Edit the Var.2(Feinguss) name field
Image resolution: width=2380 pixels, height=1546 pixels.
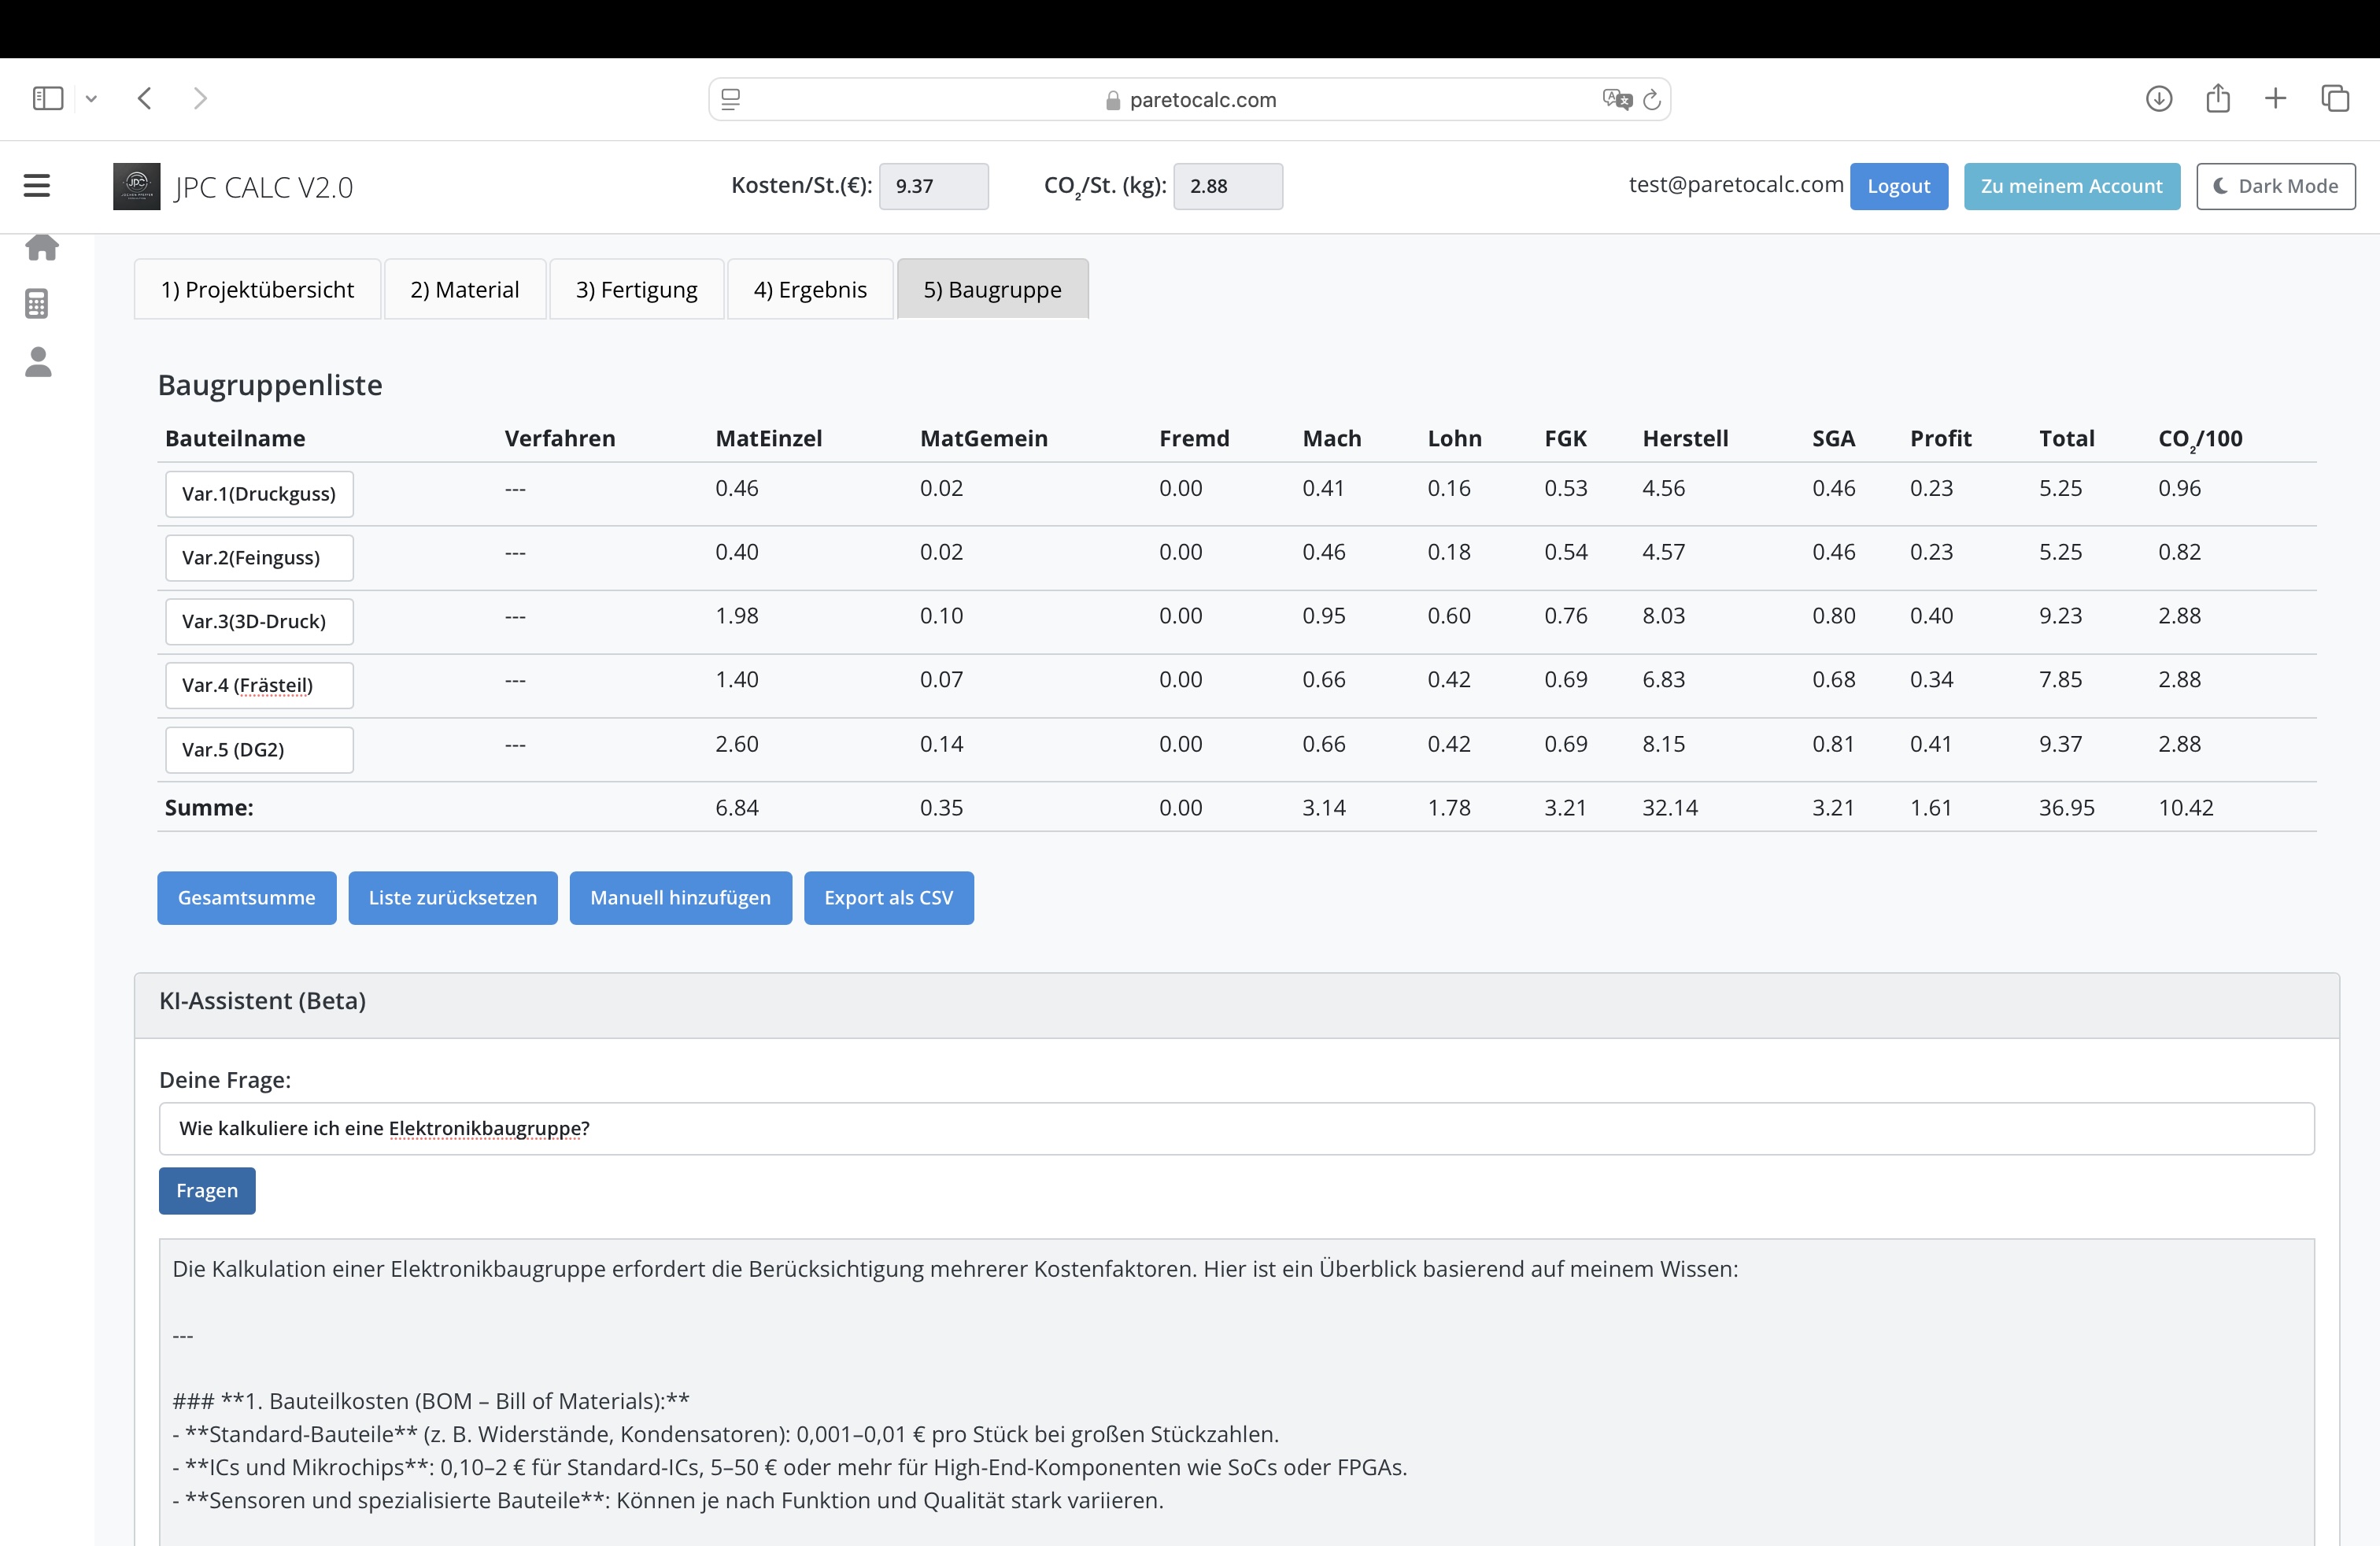tap(259, 557)
